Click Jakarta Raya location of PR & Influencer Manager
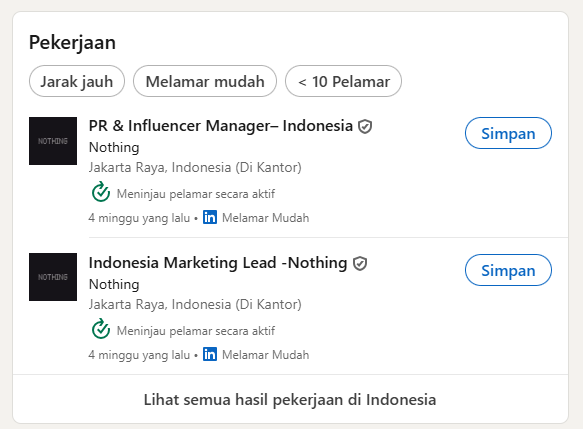Screen dimensions: 583x429 point(195,167)
